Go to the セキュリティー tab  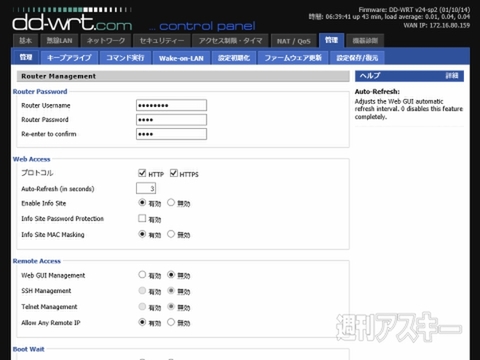(x=162, y=41)
